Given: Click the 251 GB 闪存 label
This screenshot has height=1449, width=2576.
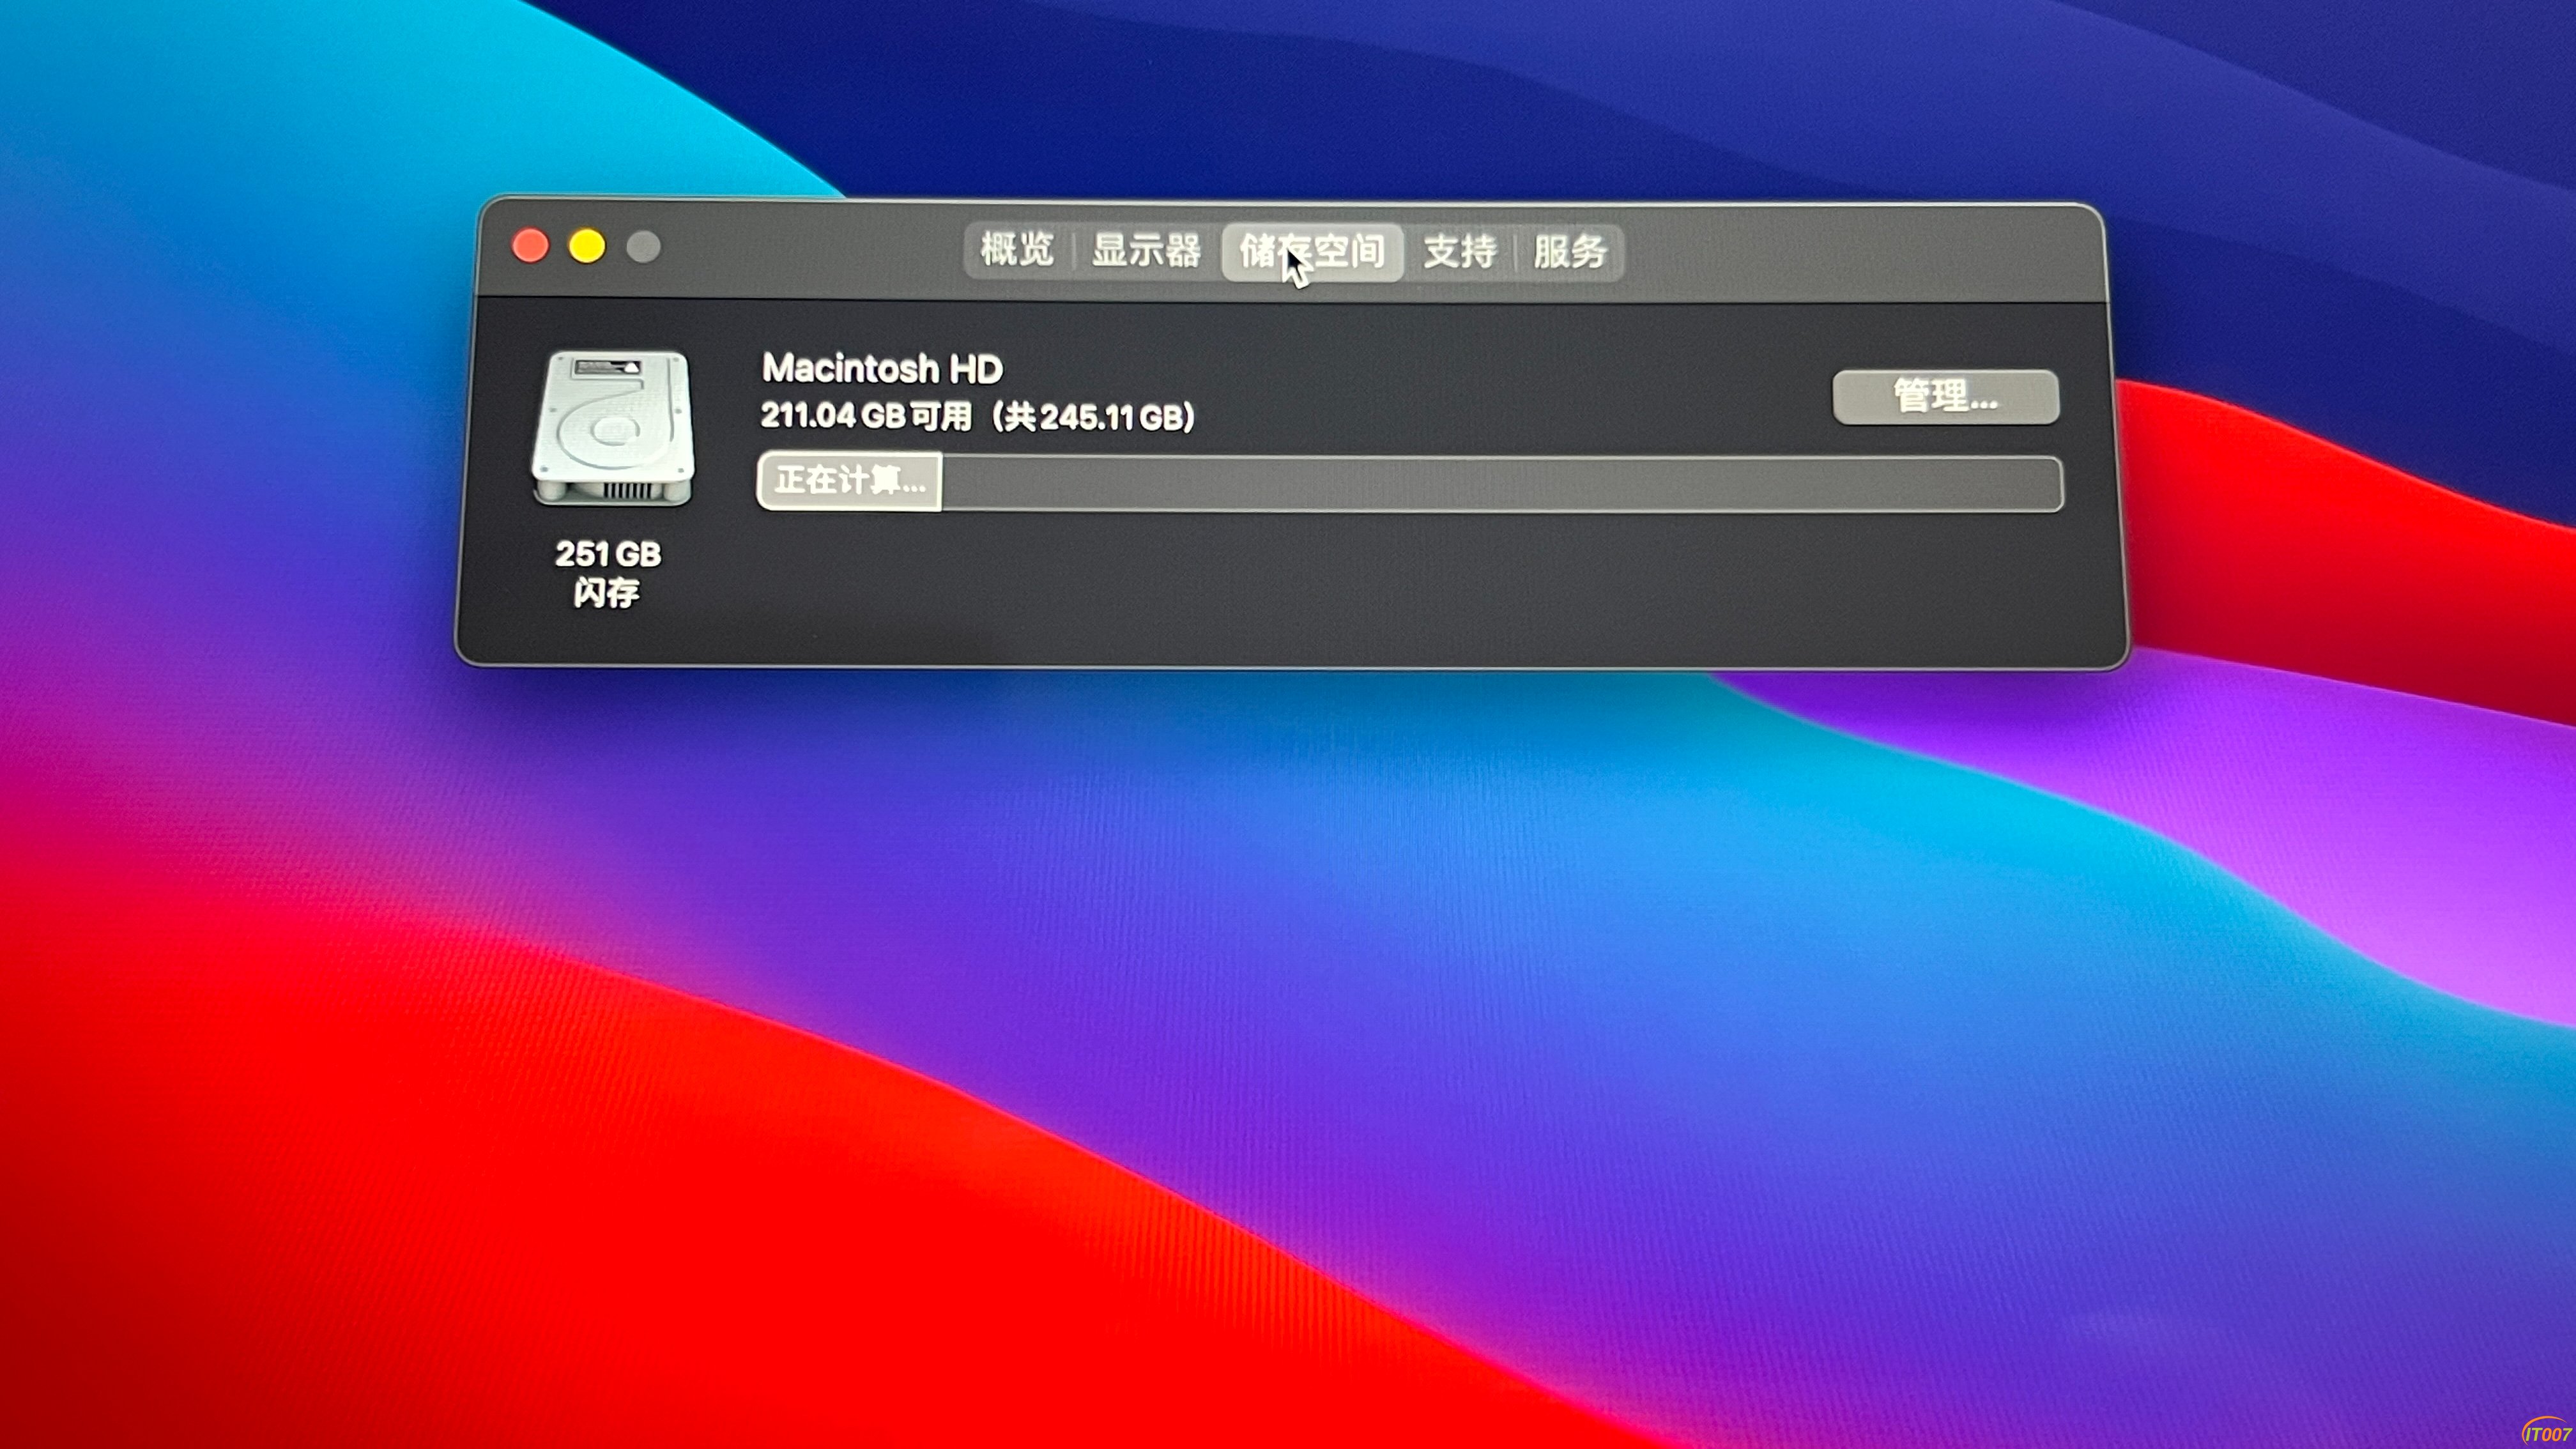Looking at the screenshot, I should pyautogui.click(x=608, y=573).
